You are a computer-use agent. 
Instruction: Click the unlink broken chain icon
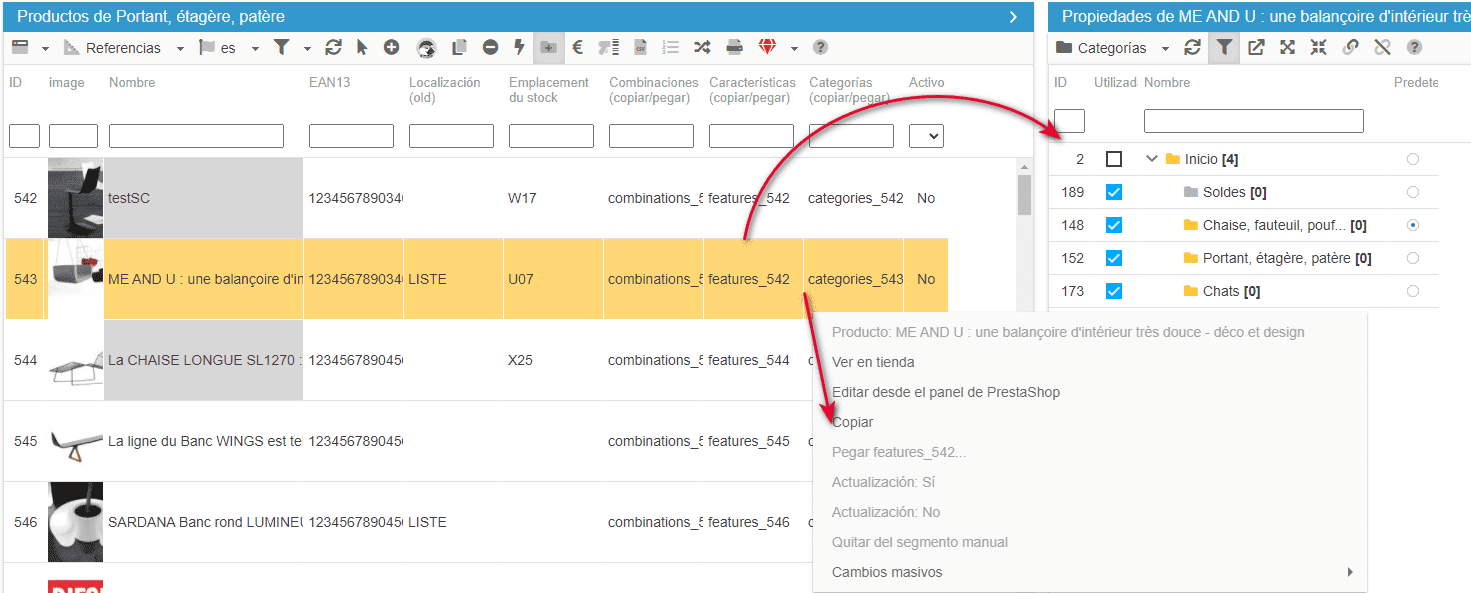(x=1382, y=47)
